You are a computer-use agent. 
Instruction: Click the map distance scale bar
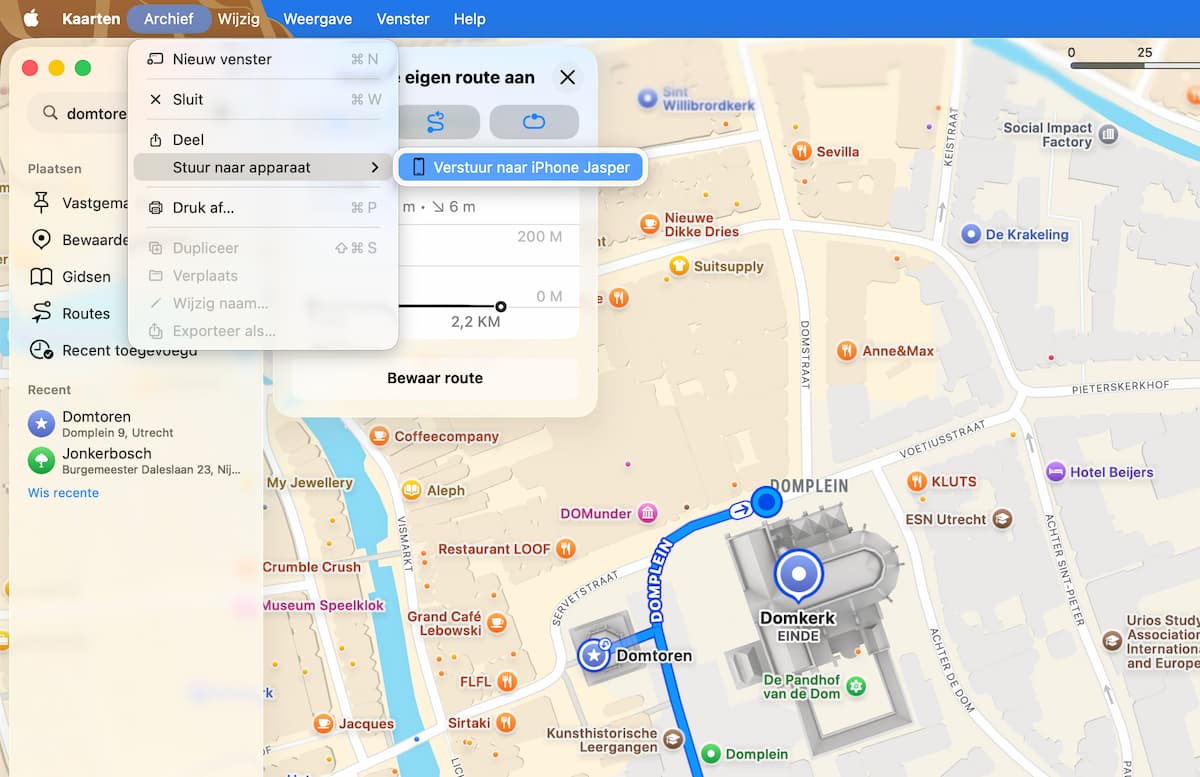tap(1134, 66)
